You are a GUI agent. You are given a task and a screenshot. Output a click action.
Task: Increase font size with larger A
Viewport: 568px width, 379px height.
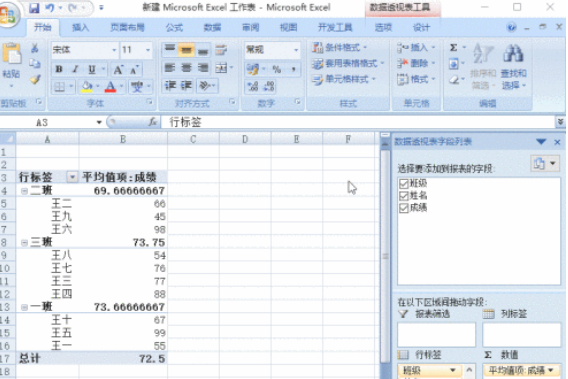118,70
